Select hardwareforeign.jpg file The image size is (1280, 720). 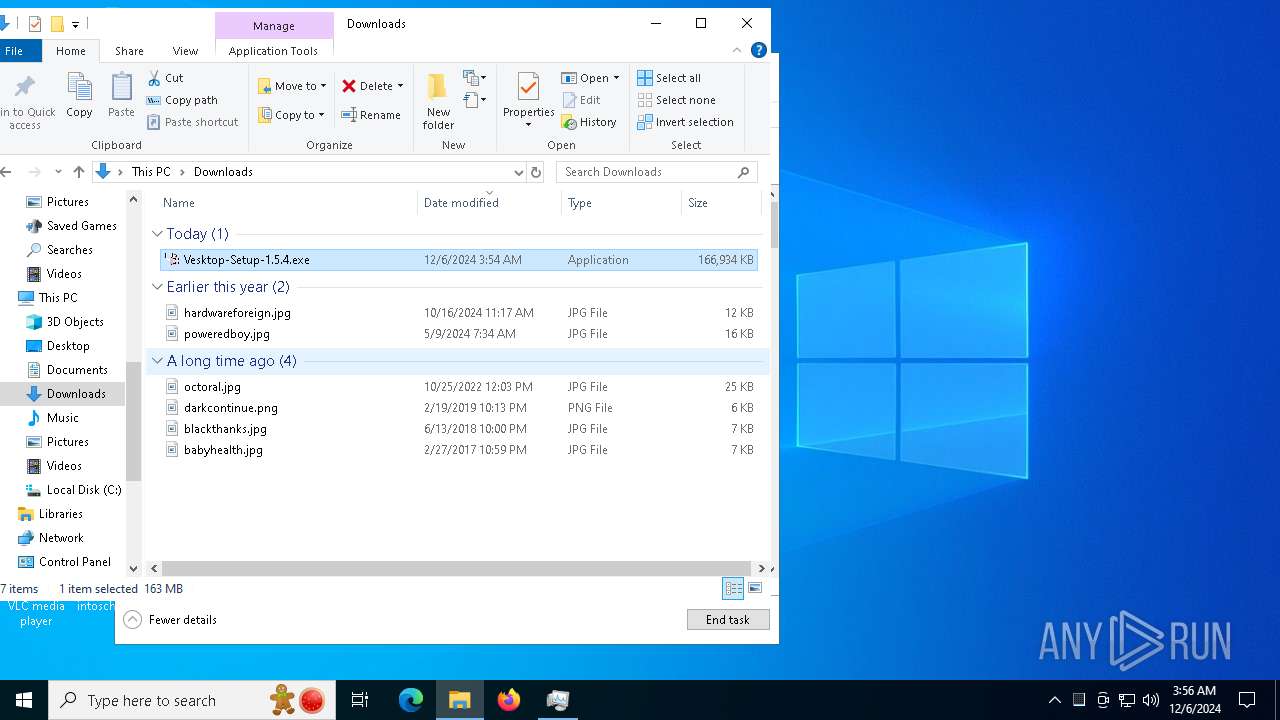tap(459, 313)
